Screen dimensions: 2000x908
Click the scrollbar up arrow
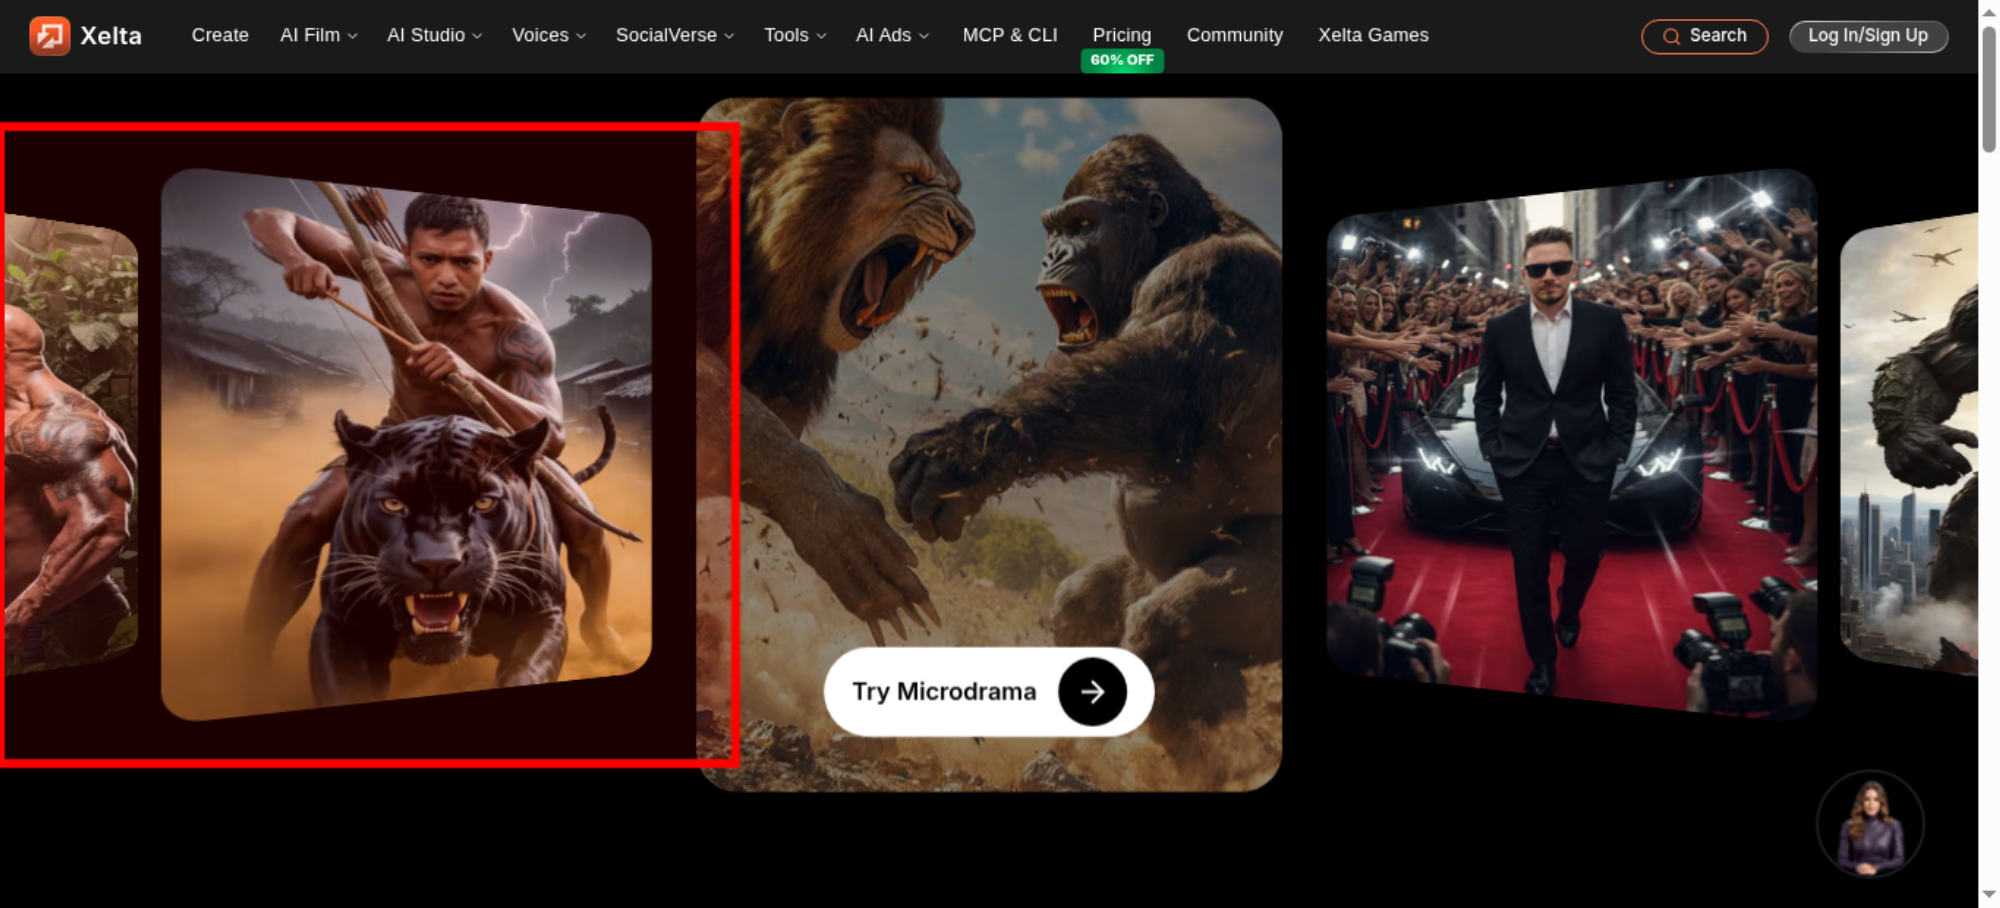tap(1989, 11)
